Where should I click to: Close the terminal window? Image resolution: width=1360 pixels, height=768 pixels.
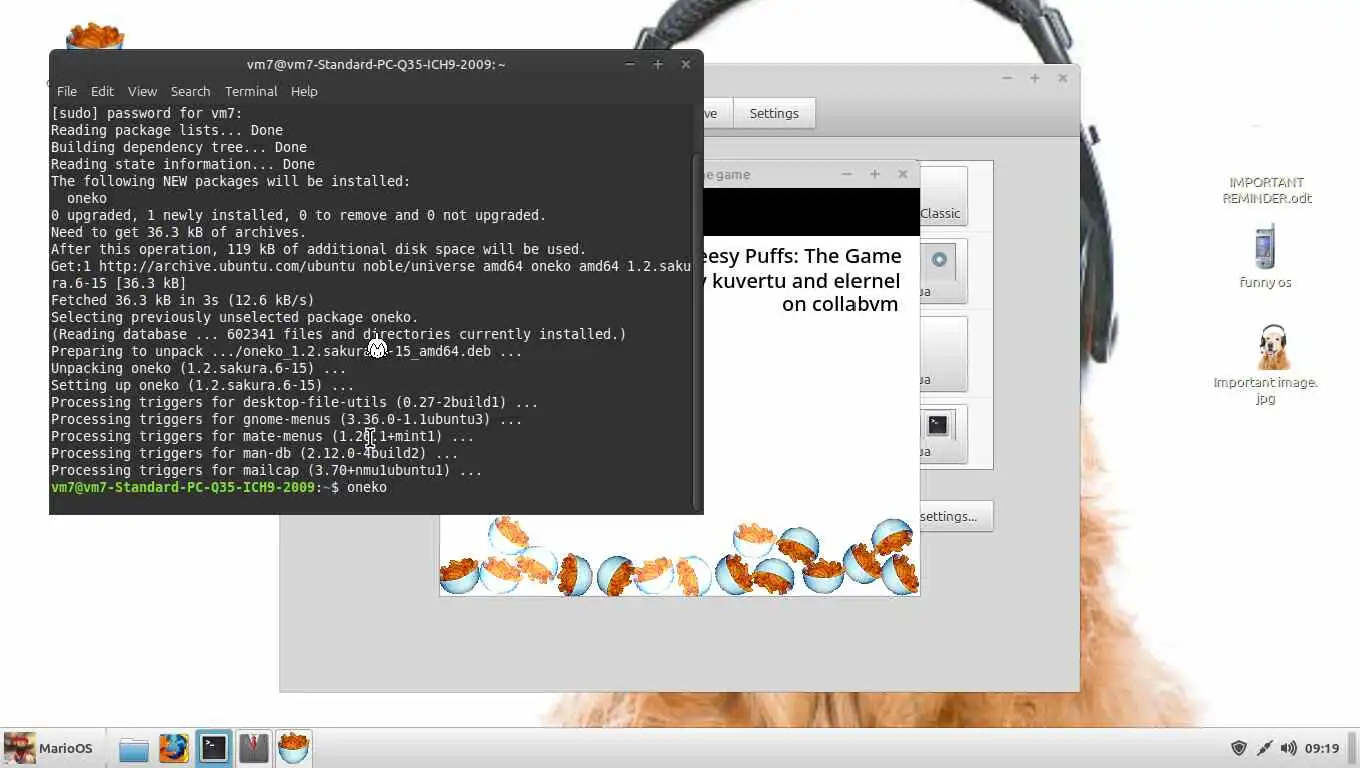[x=686, y=64]
